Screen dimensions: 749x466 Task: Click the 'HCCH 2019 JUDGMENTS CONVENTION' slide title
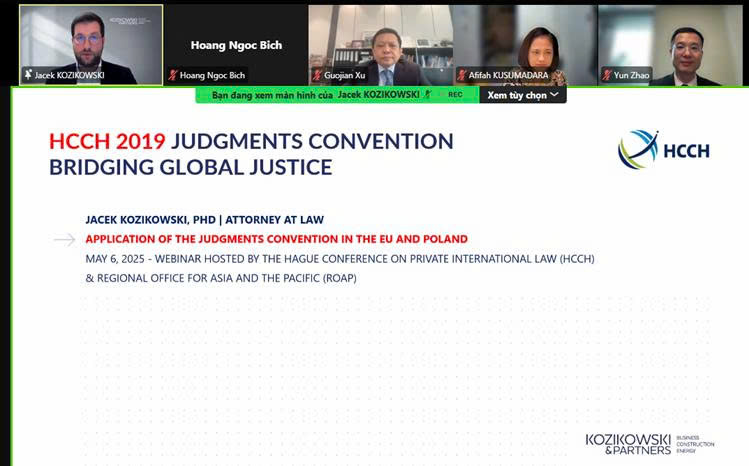click(x=251, y=141)
